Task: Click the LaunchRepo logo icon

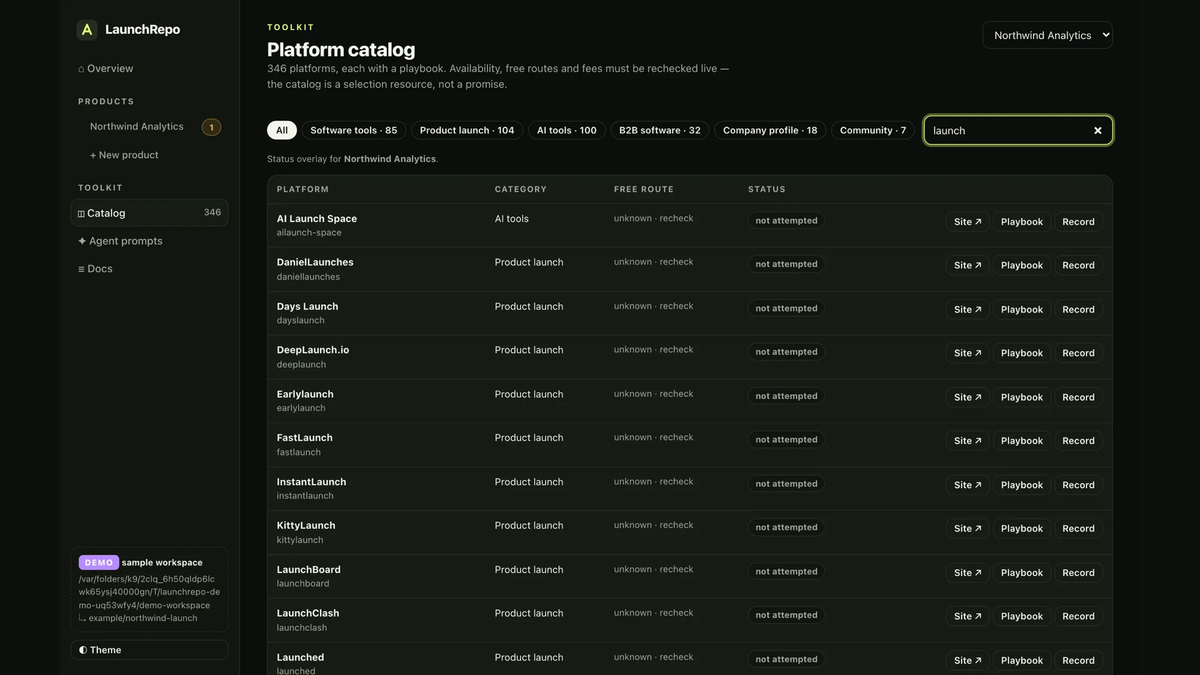Action: [87, 29]
